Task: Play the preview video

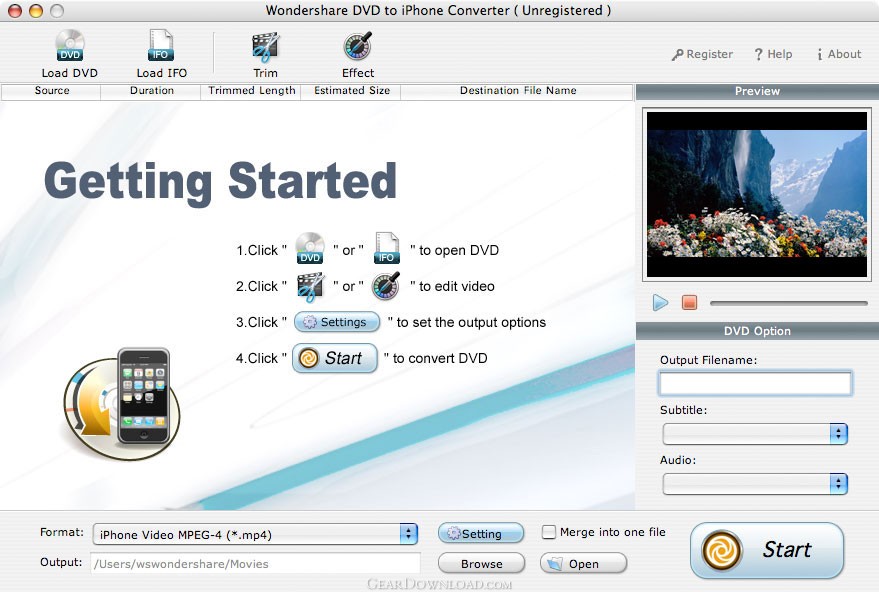Action: click(660, 303)
